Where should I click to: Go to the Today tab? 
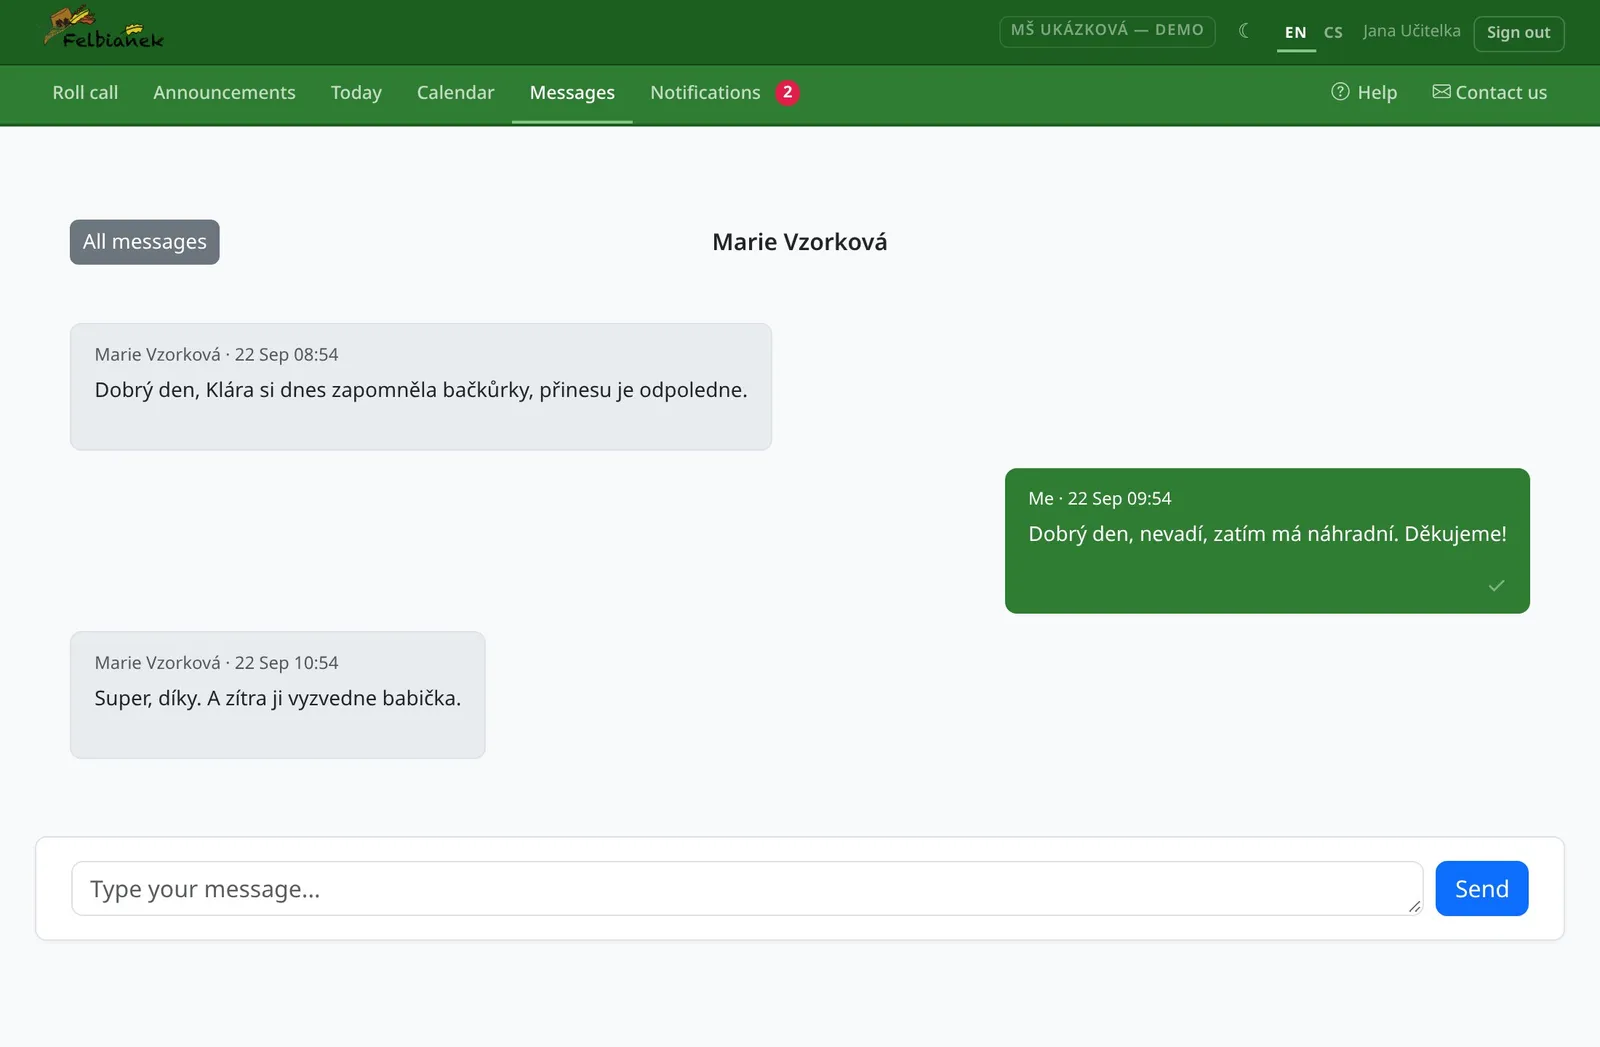356,93
